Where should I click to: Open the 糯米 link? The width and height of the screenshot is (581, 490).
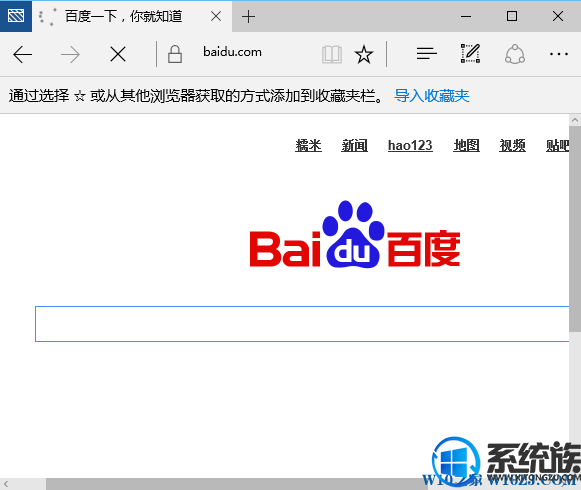click(308, 145)
